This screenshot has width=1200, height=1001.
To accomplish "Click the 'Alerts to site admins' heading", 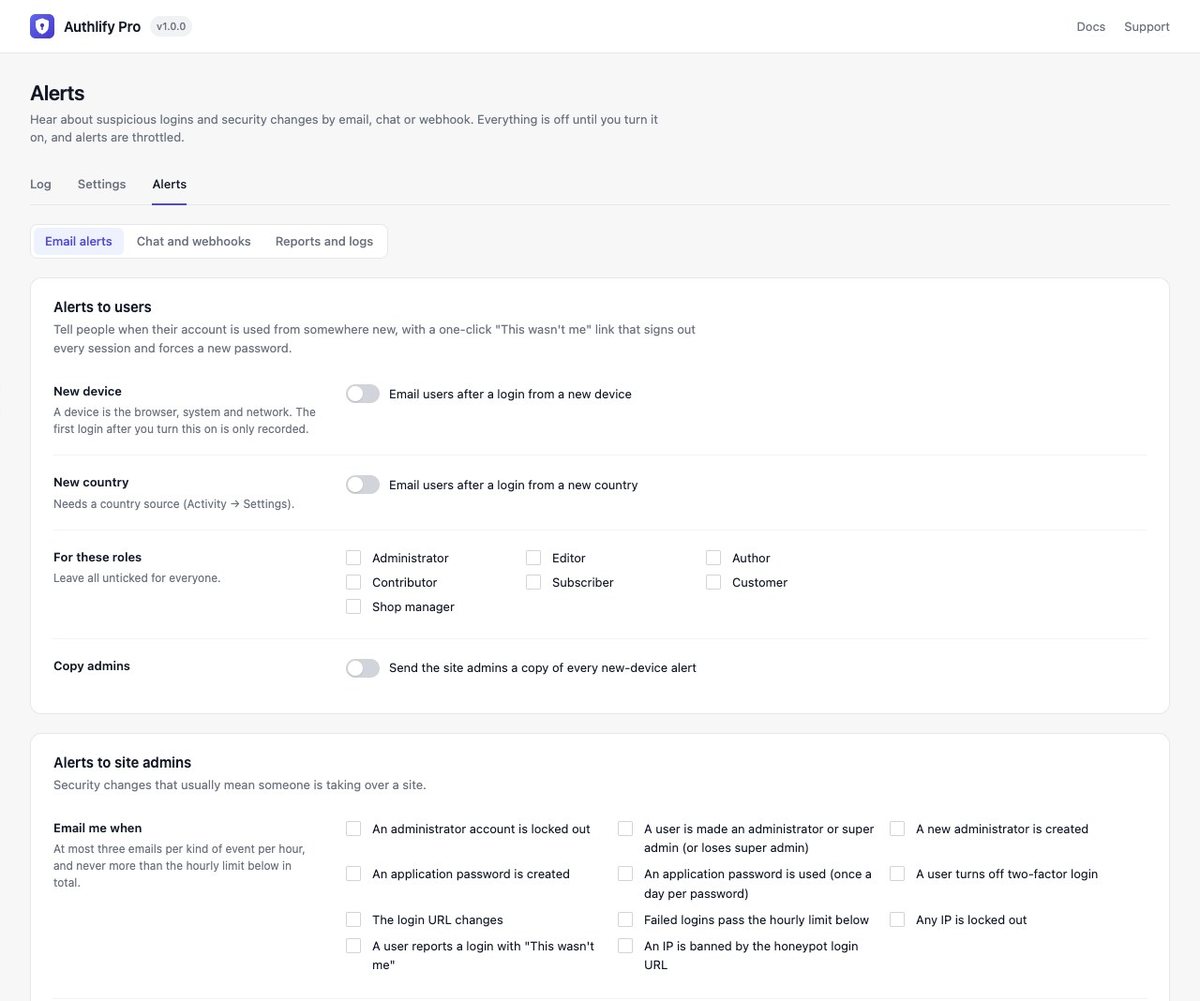I will [122, 763].
